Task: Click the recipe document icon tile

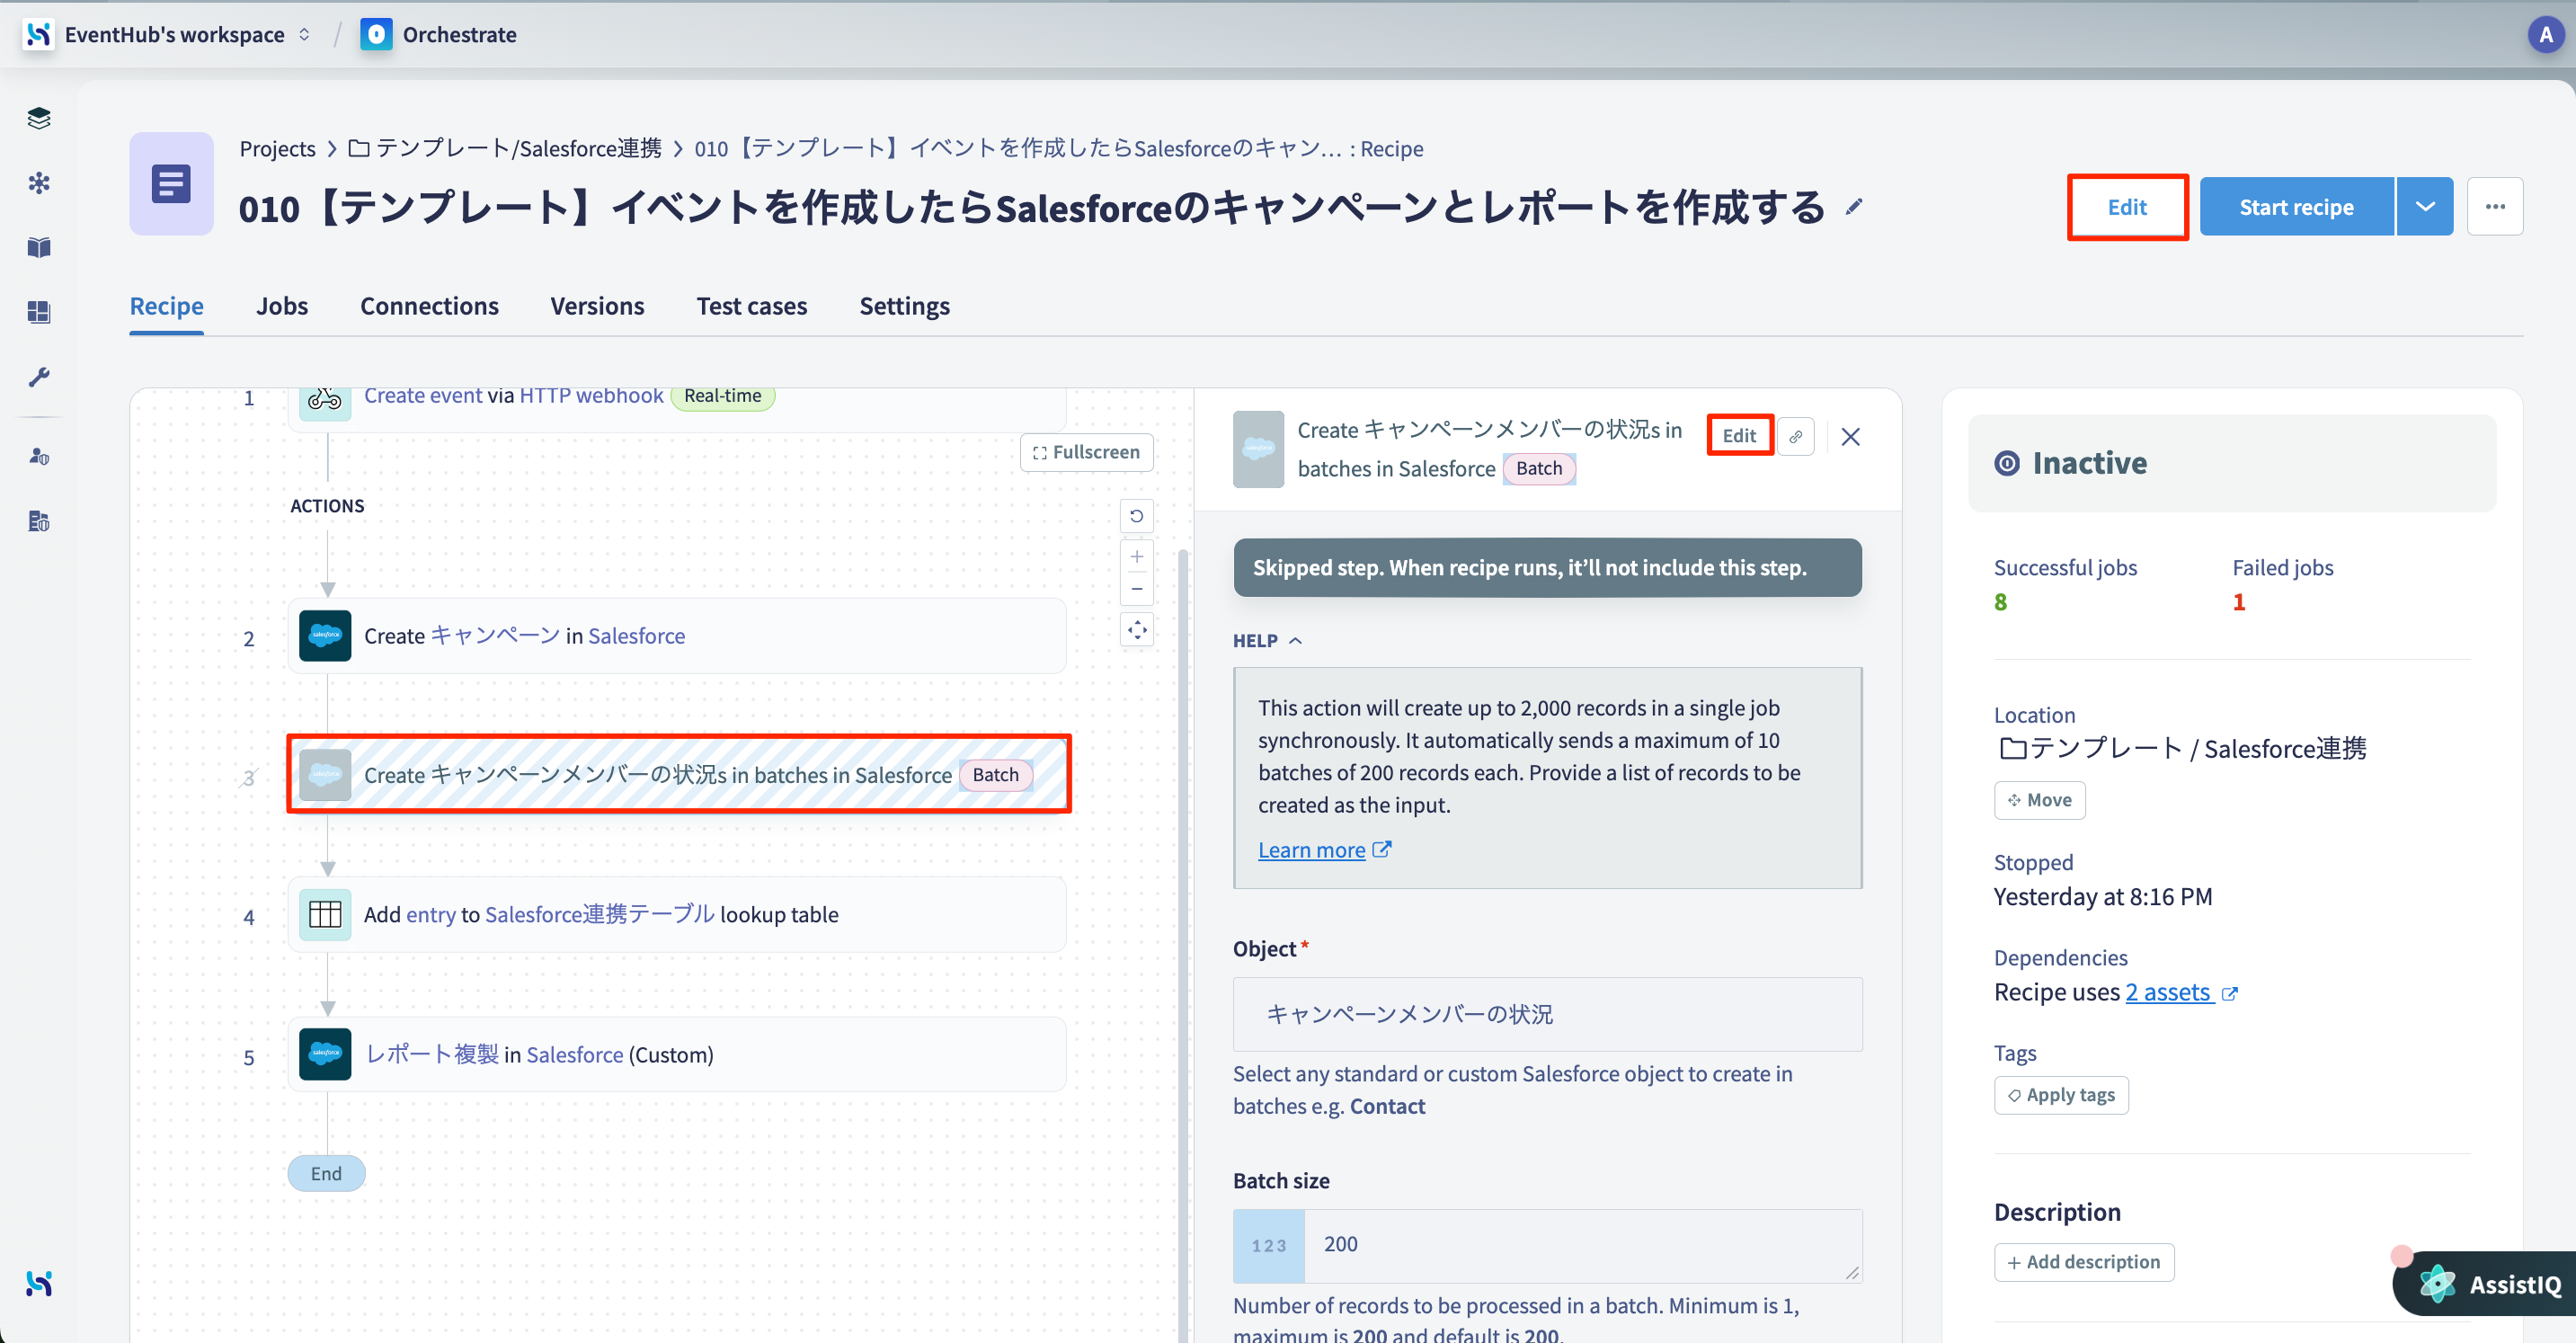Action: (171, 184)
